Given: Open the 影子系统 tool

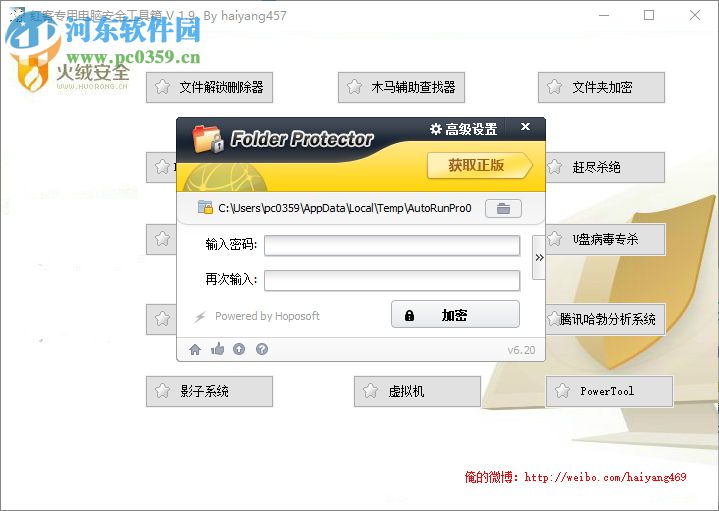Looking at the screenshot, I should (209, 391).
